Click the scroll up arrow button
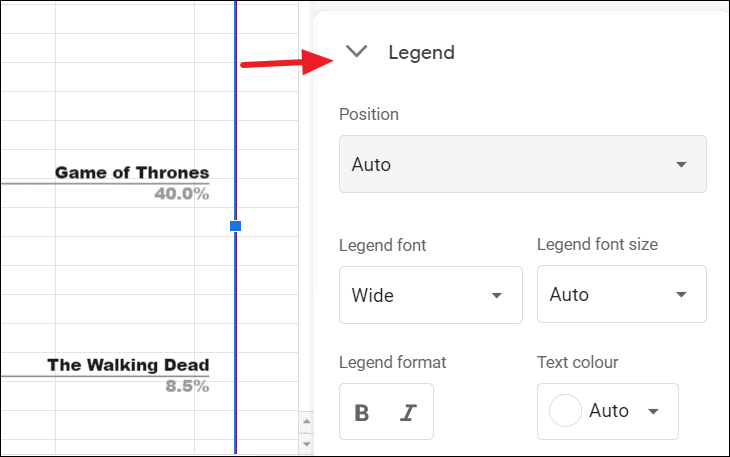 [x=306, y=421]
